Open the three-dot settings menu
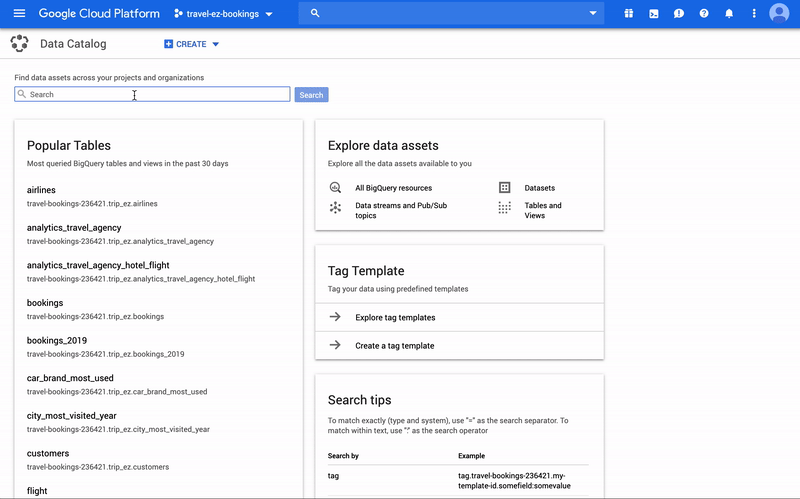800x499 pixels. point(754,14)
